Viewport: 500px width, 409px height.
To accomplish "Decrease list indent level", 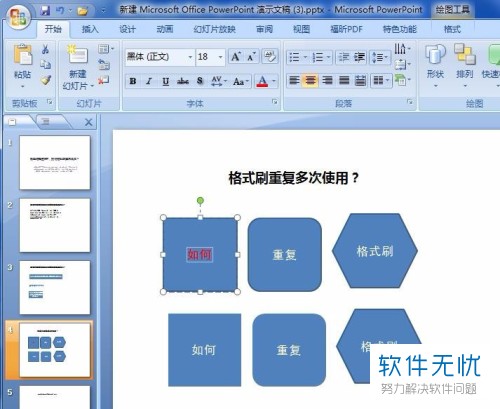I will pos(343,57).
